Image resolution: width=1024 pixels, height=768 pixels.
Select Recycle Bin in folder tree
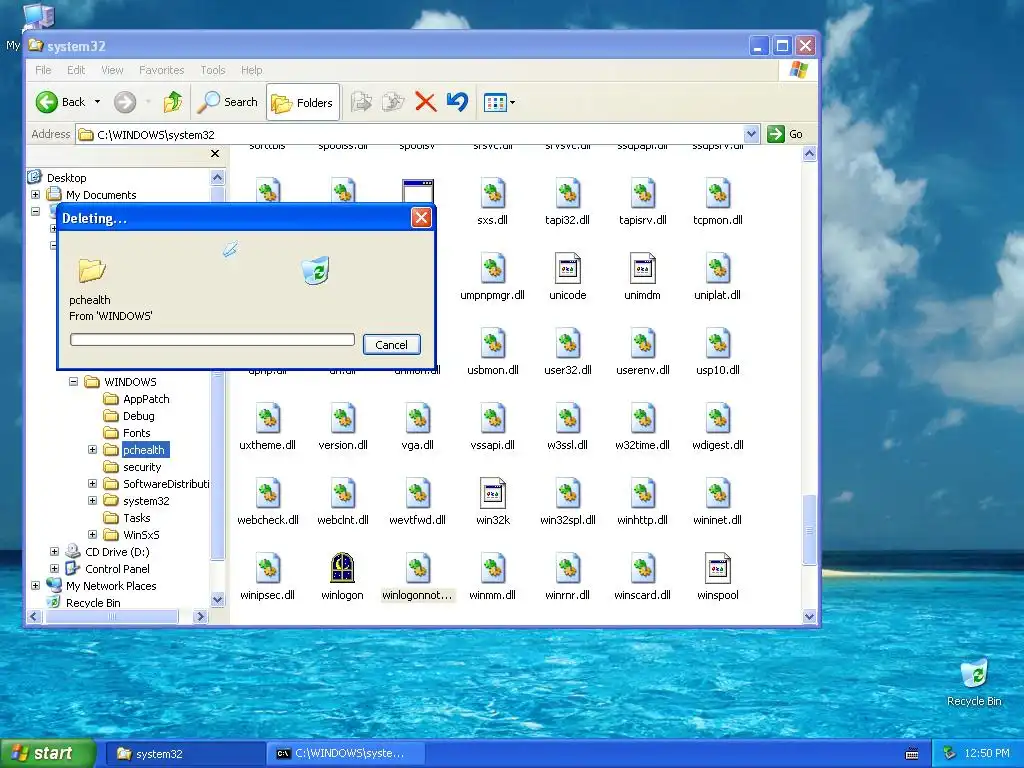93,602
